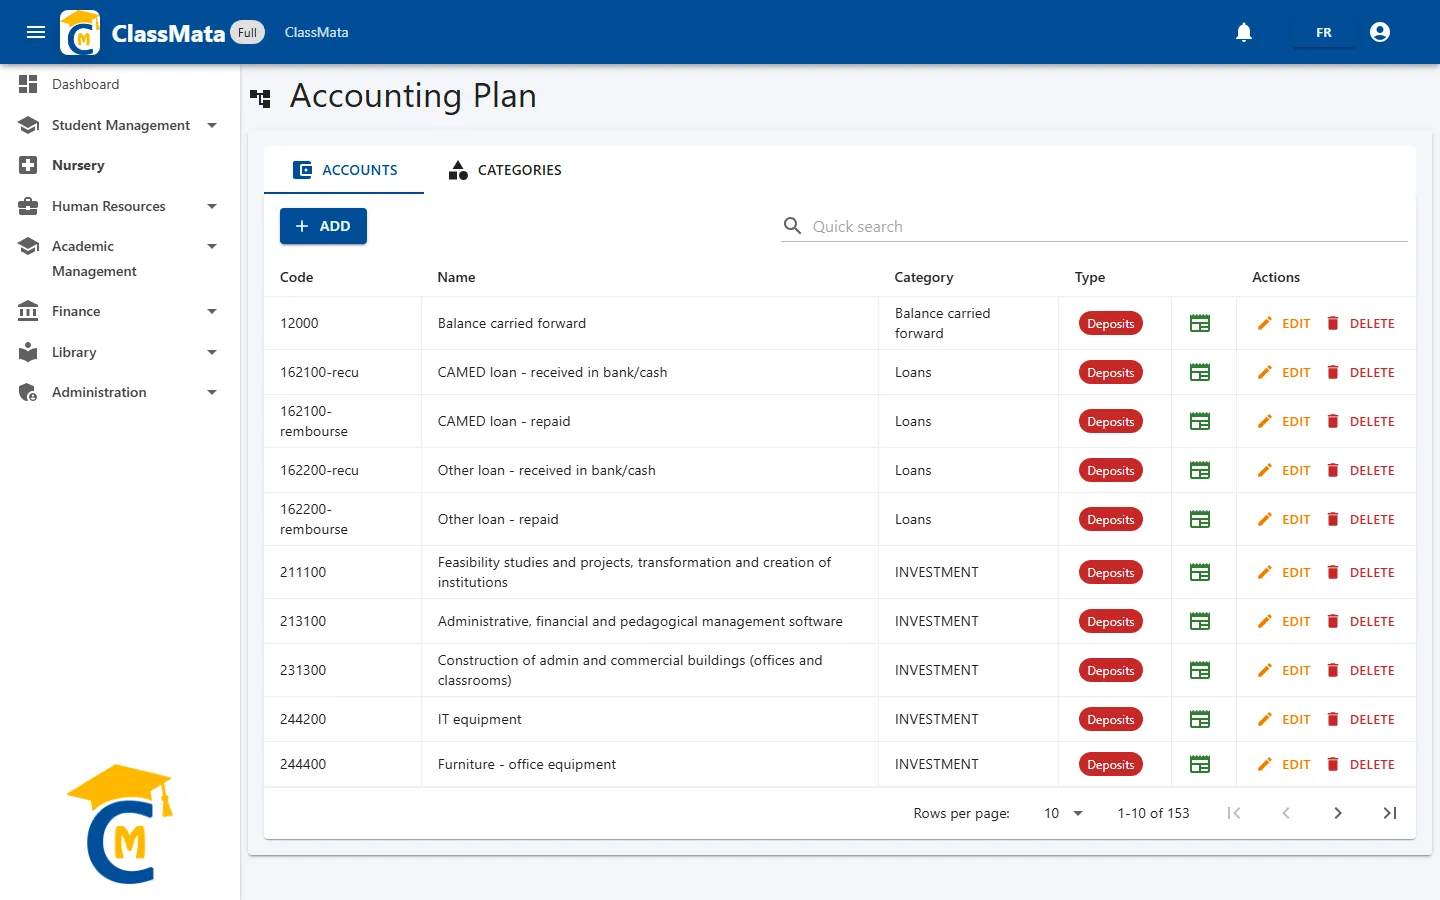Go to Dashboard in sidebar
1440x900 pixels.
[x=120, y=85]
